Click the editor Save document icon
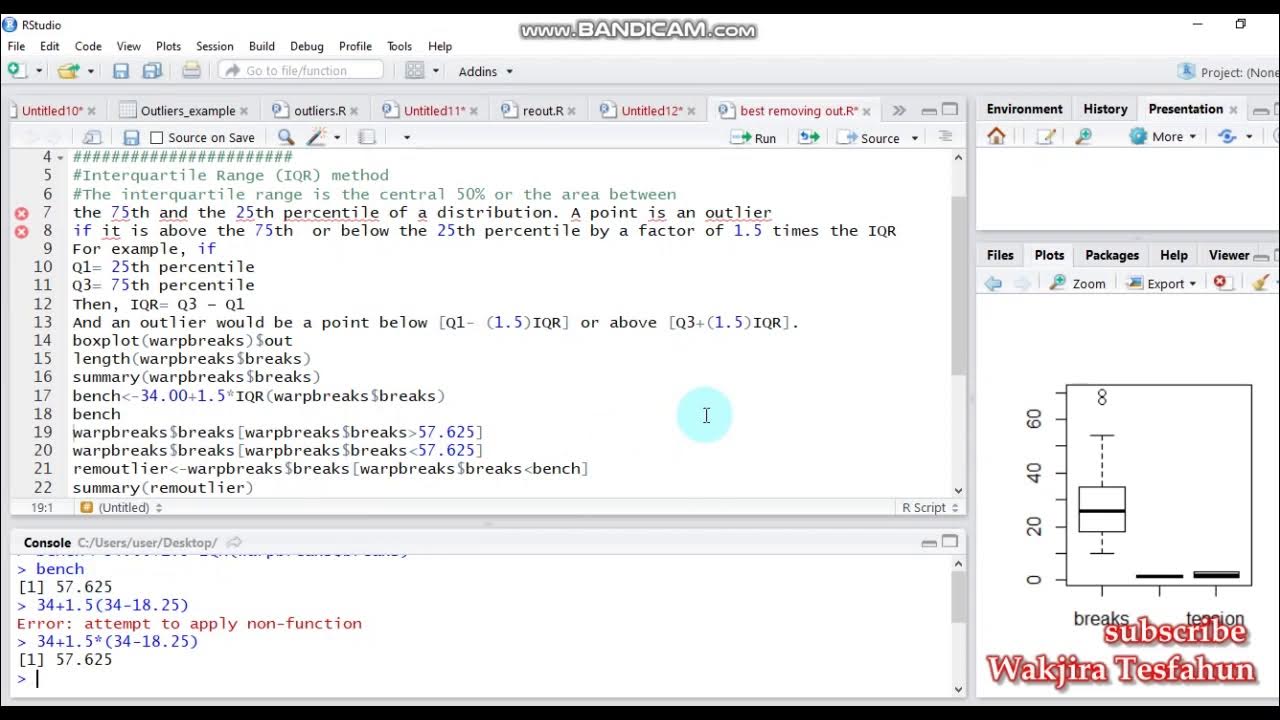 (131, 138)
